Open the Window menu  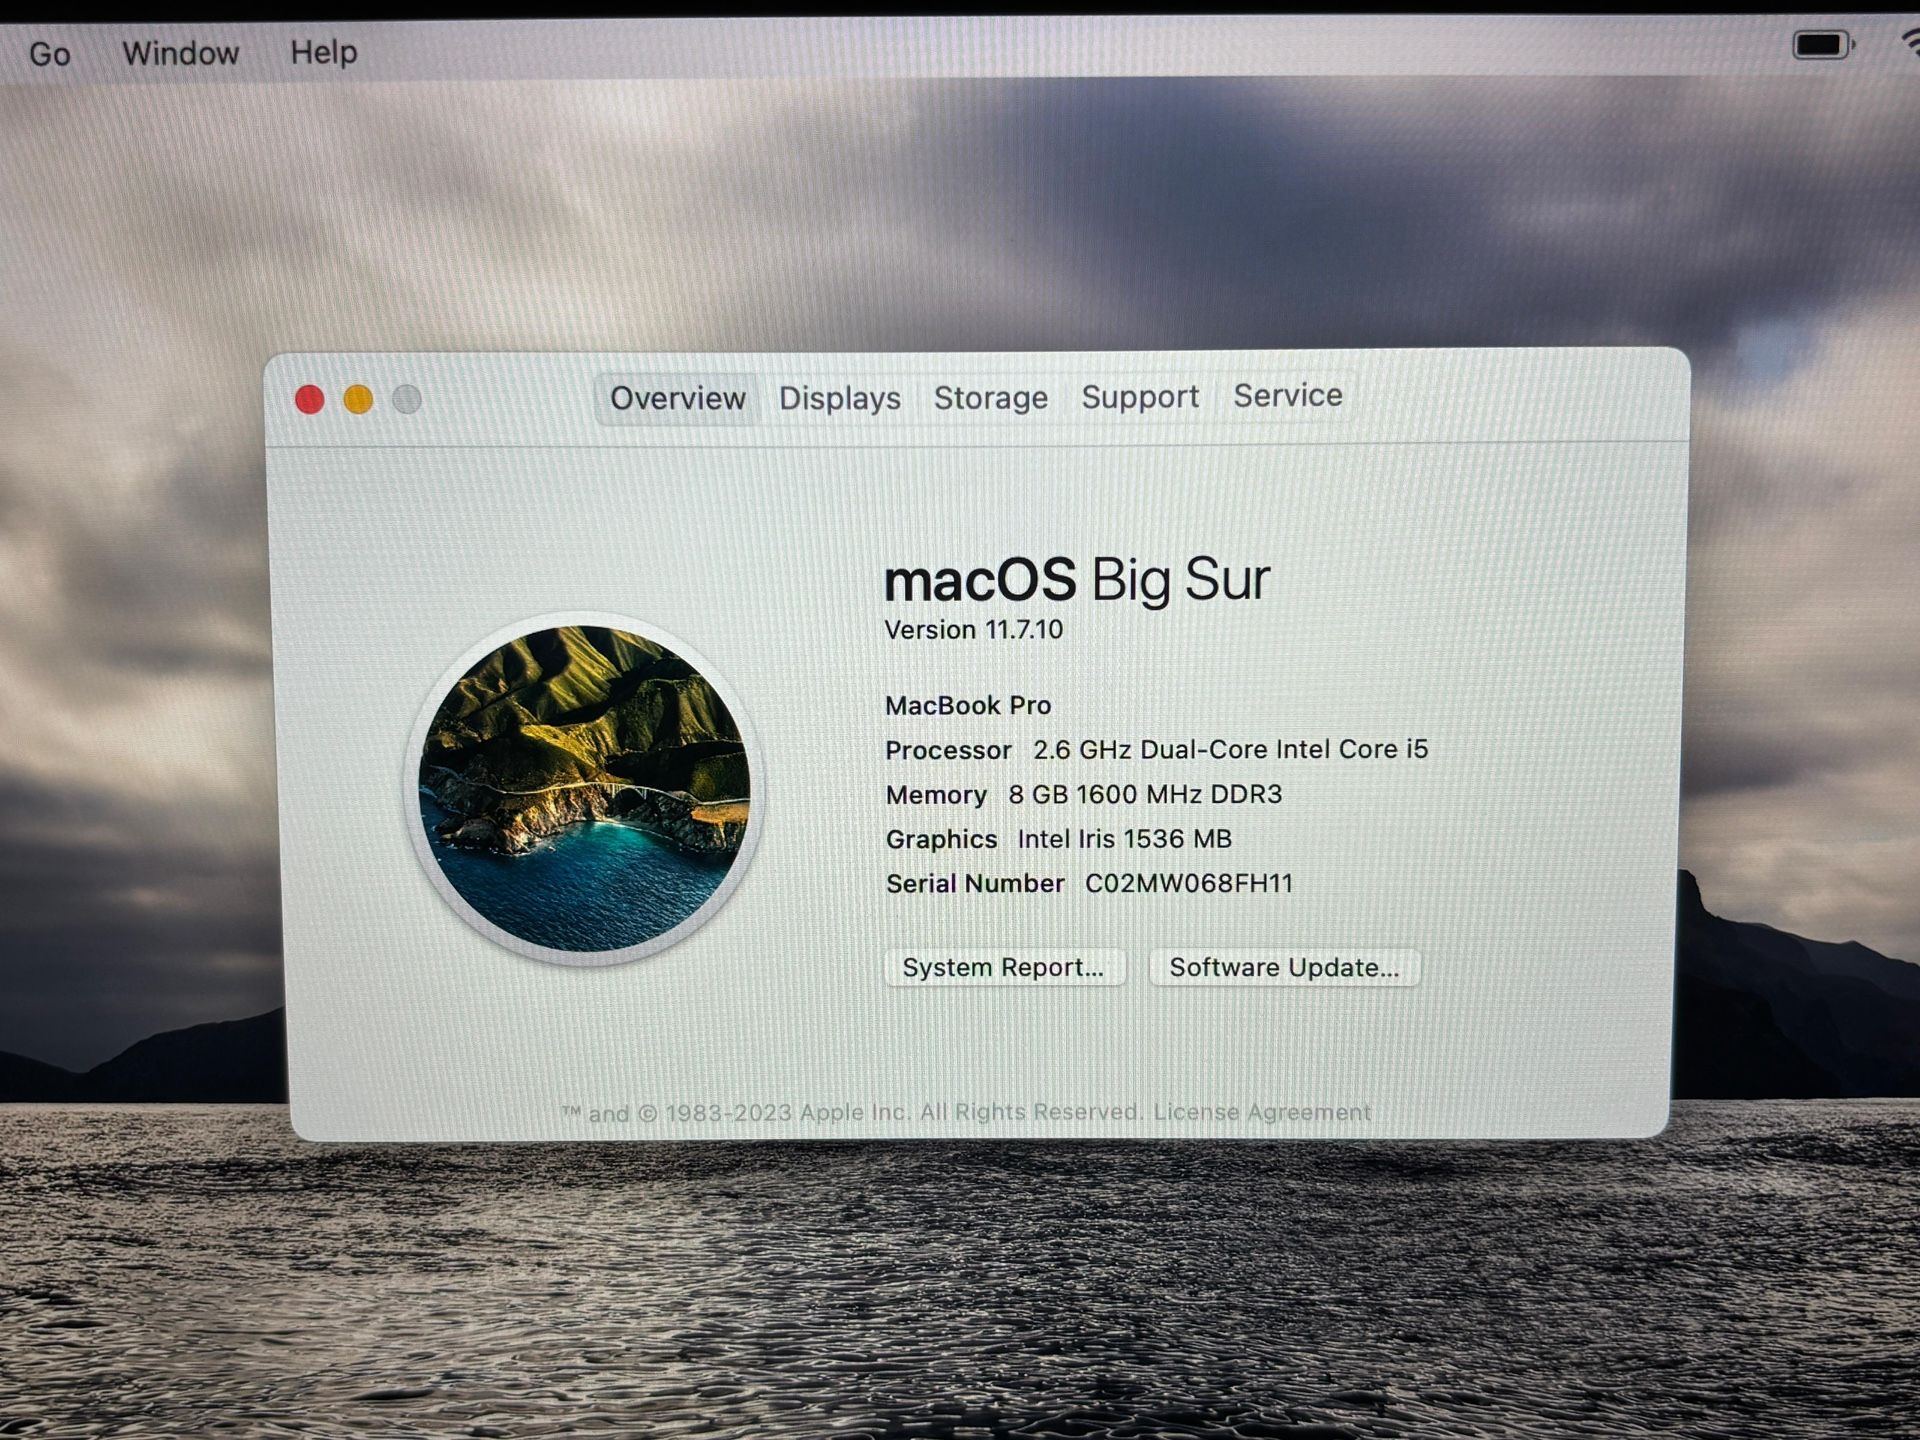tap(180, 52)
